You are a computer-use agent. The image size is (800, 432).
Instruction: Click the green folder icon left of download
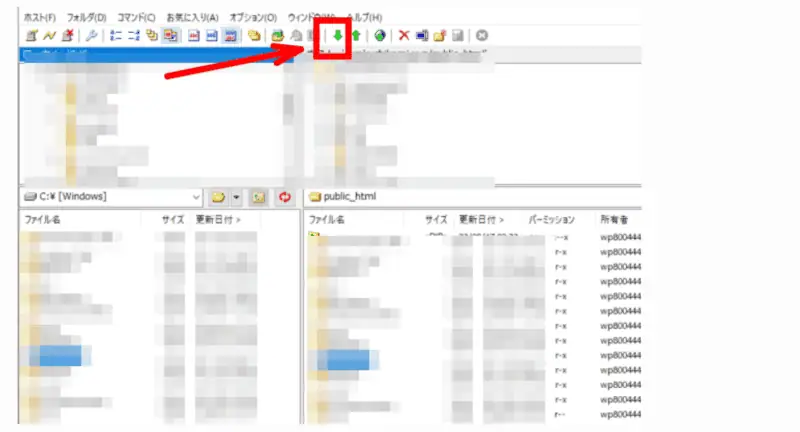pyautogui.click(x=278, y=36)
